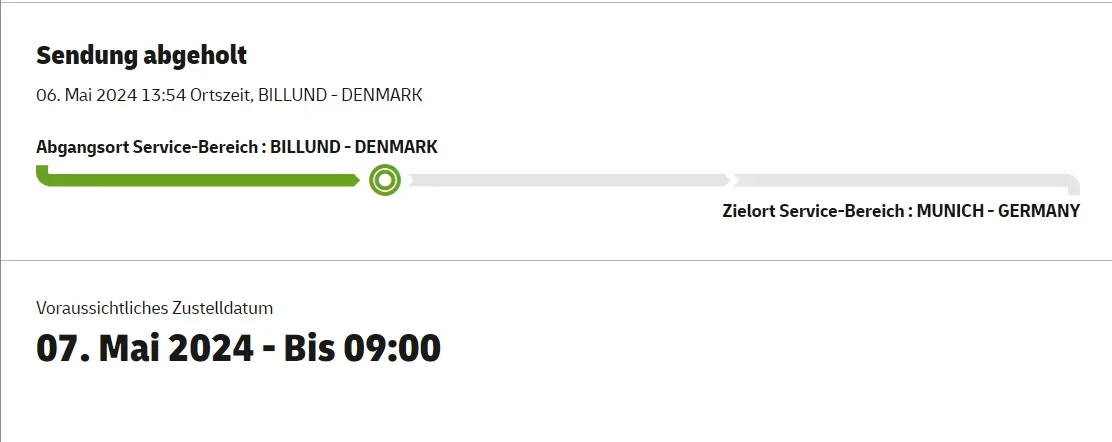Click the gray curved end of the progress bar
The image size is (1112, 442).
pos(1074,183)
